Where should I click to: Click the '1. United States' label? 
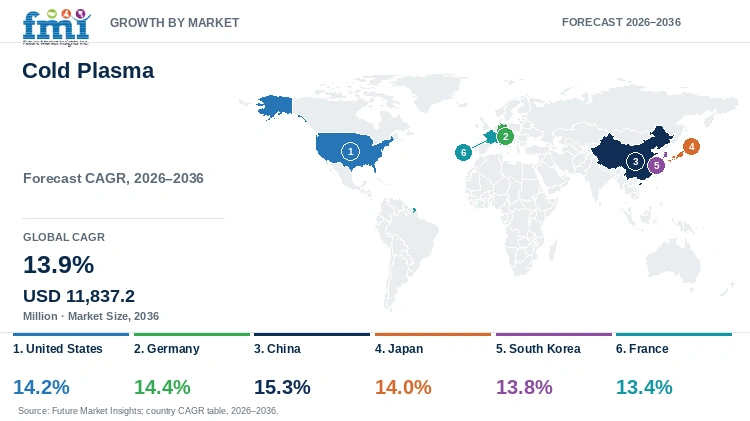pos(57,349)
